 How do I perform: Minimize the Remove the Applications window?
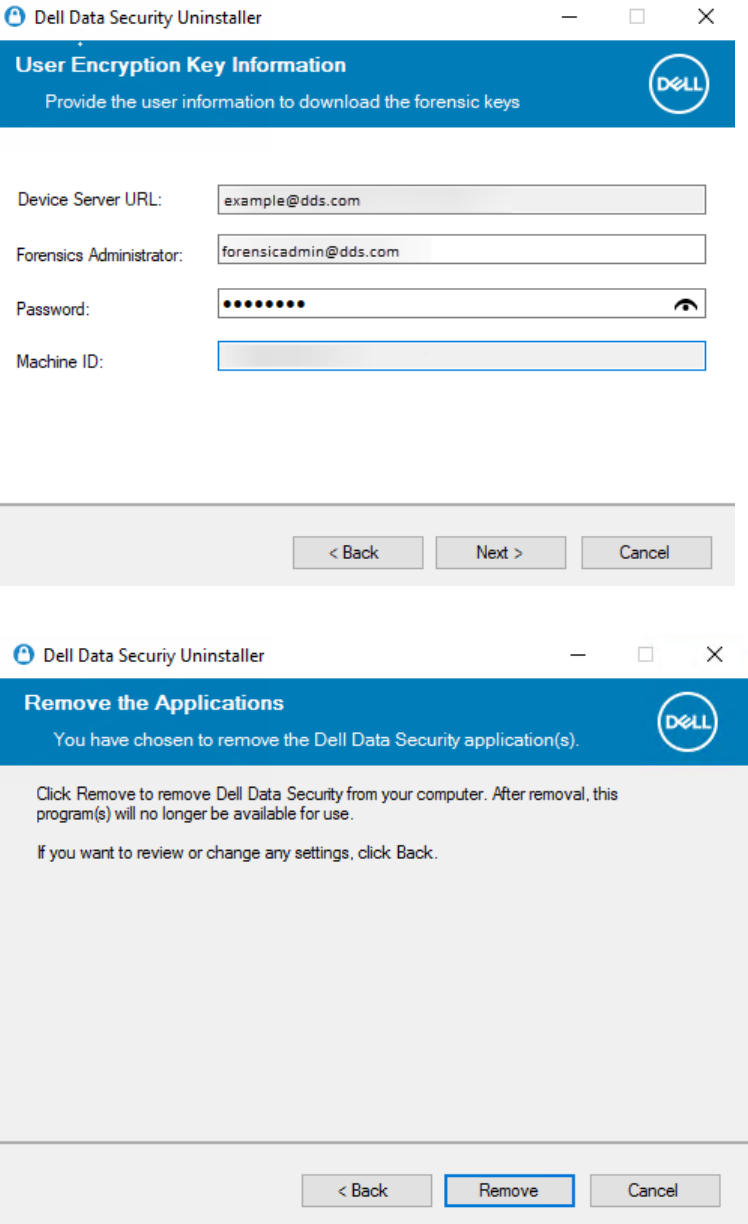[x=578, y=655]
